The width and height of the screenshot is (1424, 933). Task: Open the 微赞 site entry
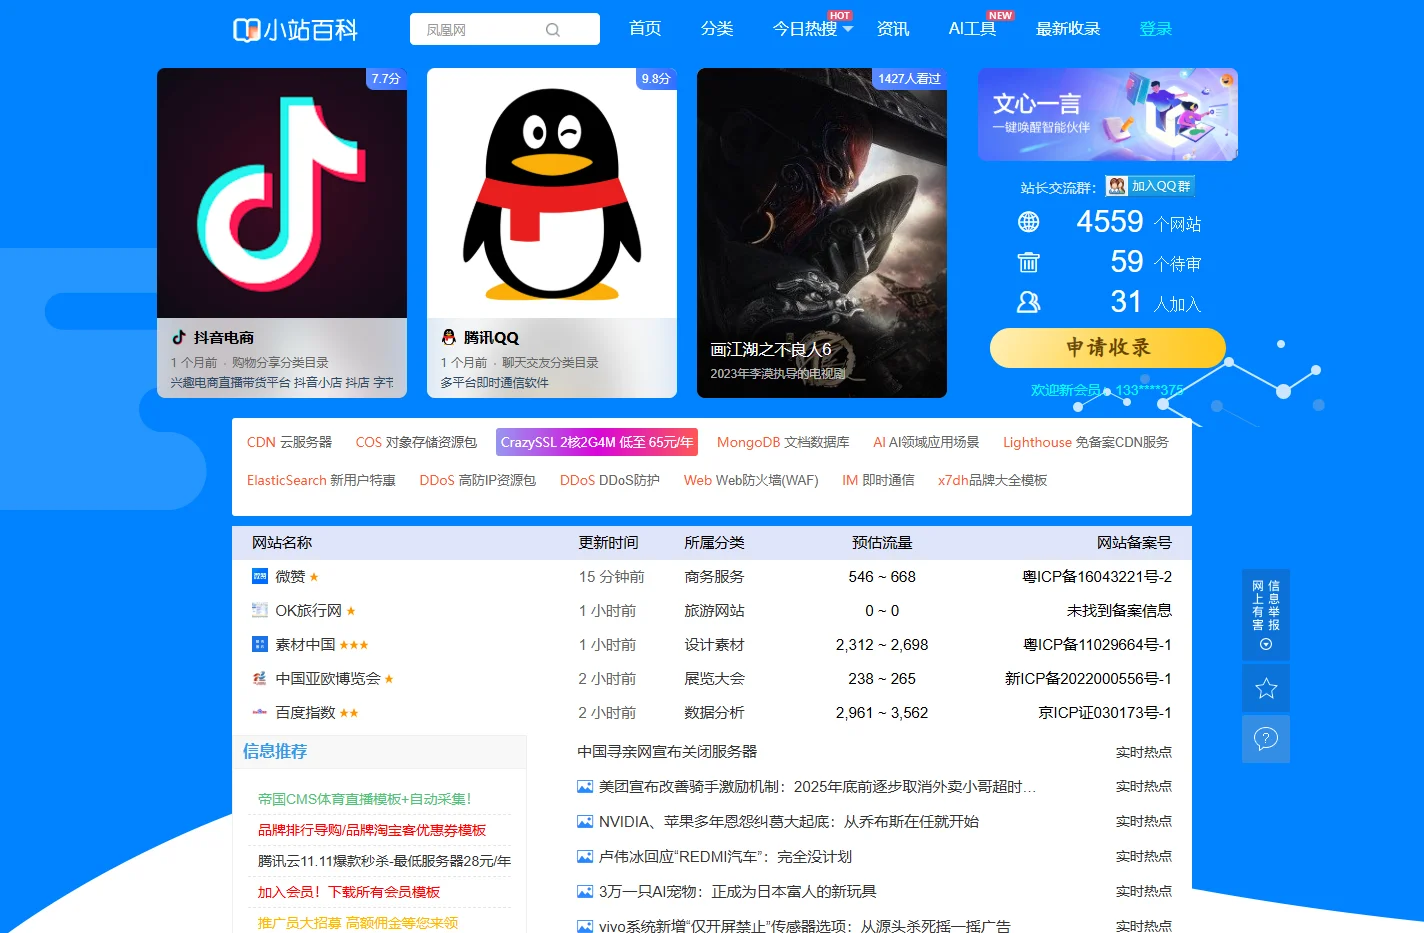tap(290, 577)
